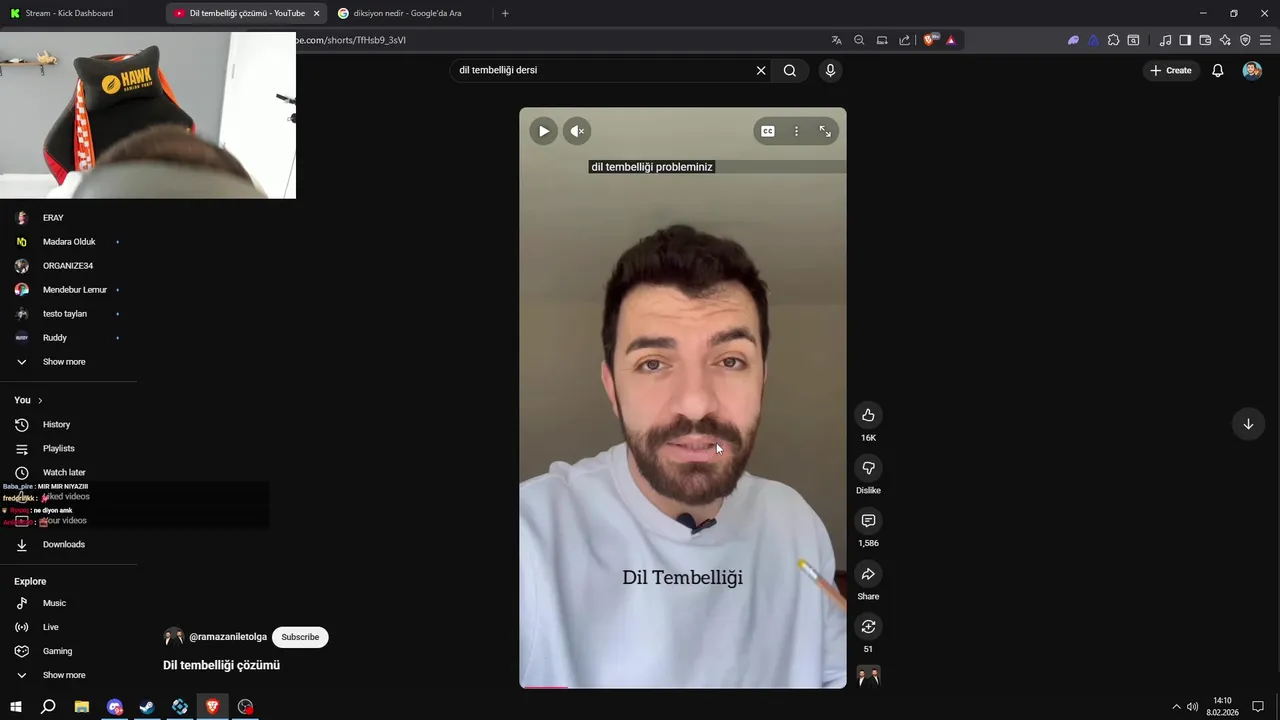Click the YouTube search magnifier button

point(790,70)
